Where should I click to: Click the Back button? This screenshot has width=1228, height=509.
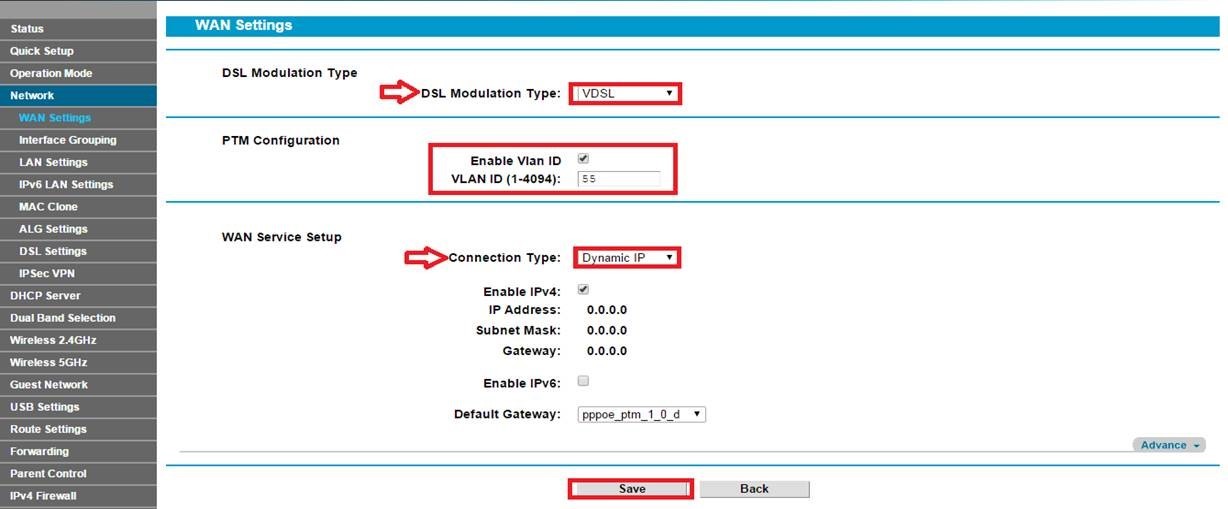click(x=754, y=489)
